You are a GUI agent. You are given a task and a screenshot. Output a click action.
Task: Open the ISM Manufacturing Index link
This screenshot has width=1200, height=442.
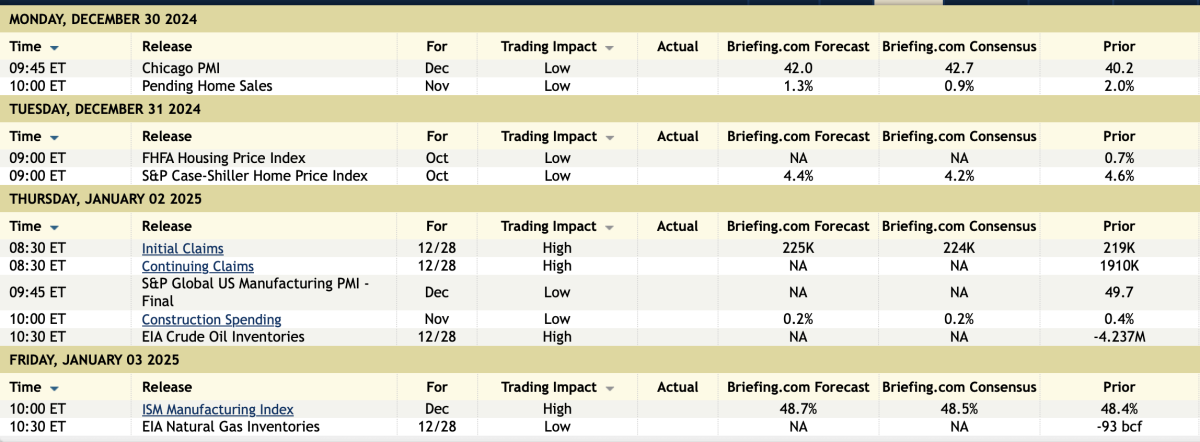[217, 409]
